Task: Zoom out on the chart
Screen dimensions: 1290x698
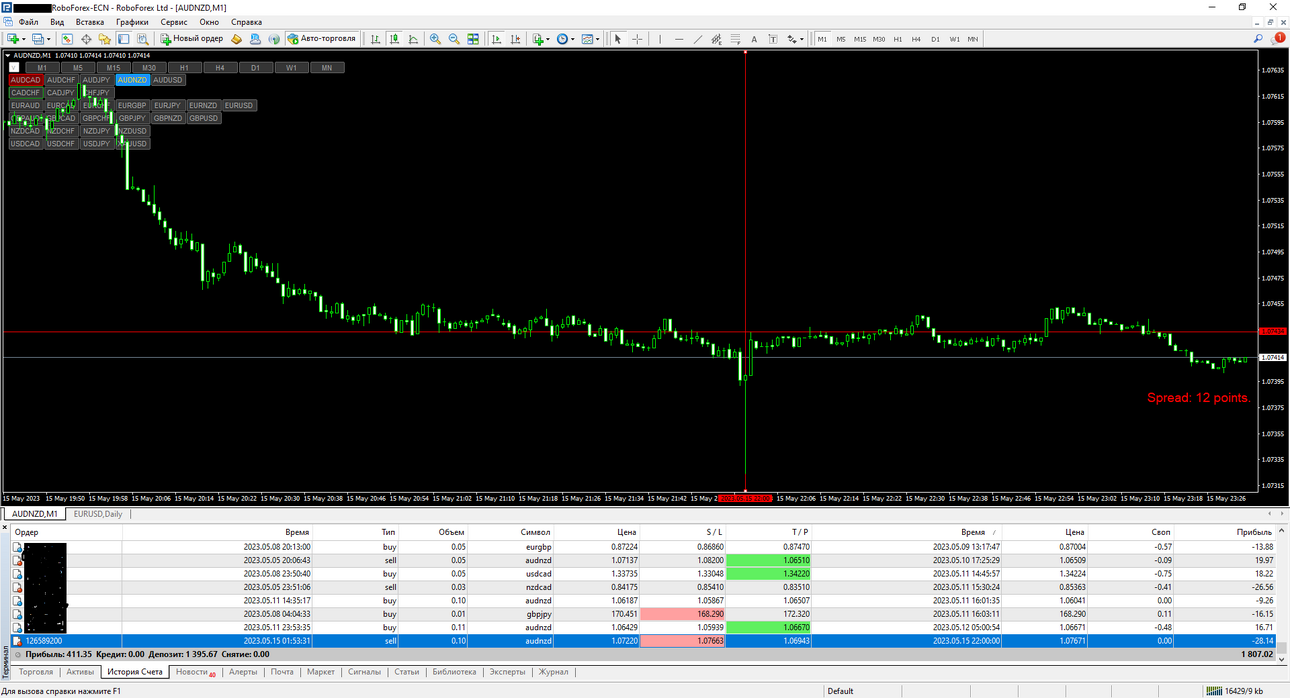Action: point(454,39)
